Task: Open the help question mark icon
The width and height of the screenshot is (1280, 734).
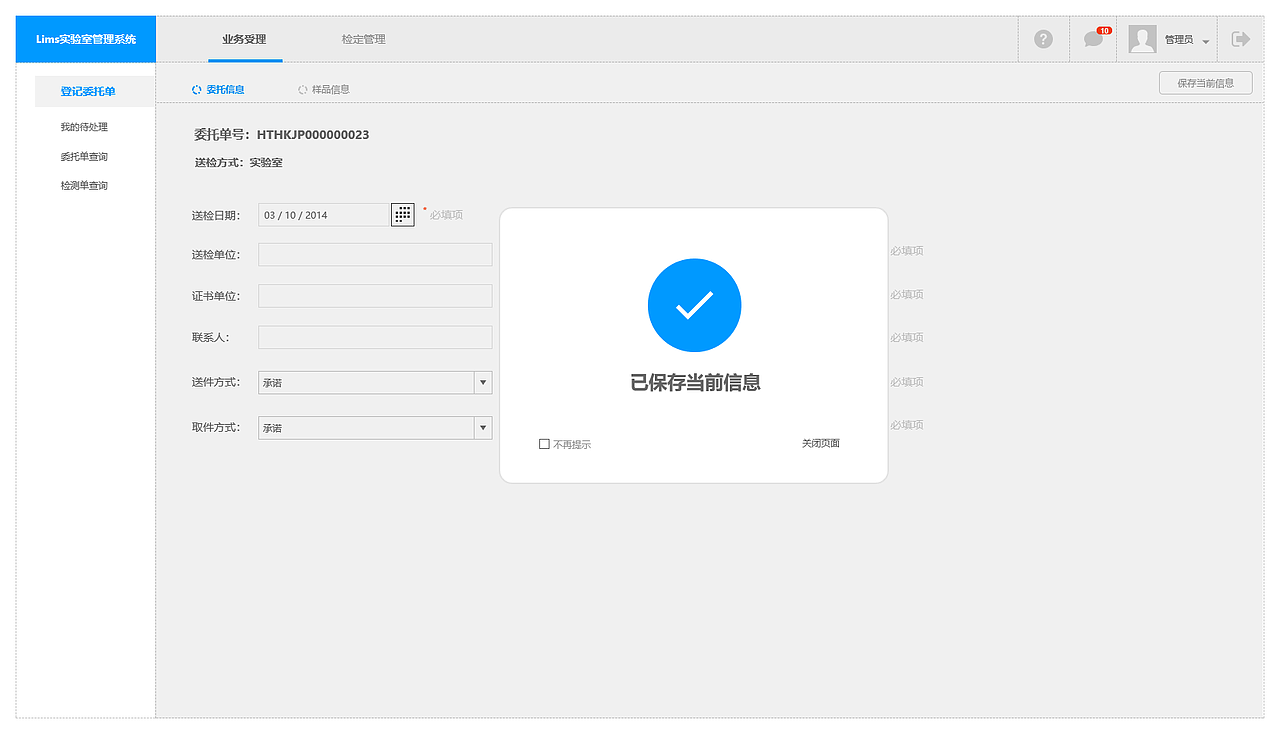Action: pos(1043,39)
